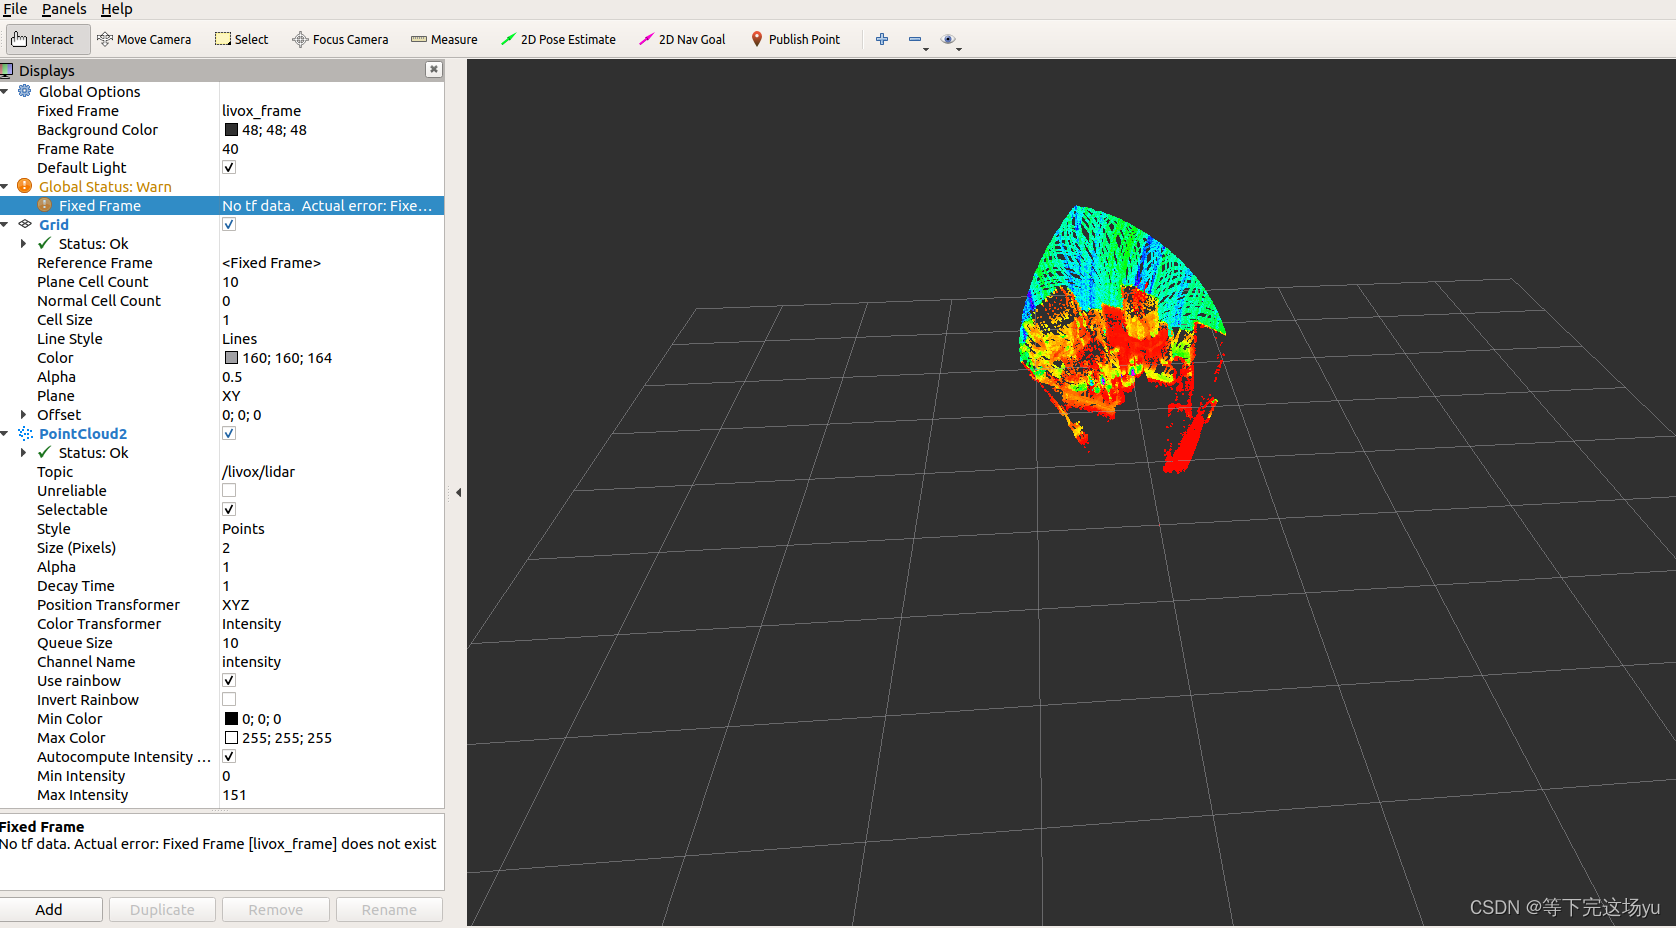The width and height of the screenshot is (1676, 928).
Task: Click the Min Color swatch
Action: (231, 718)
